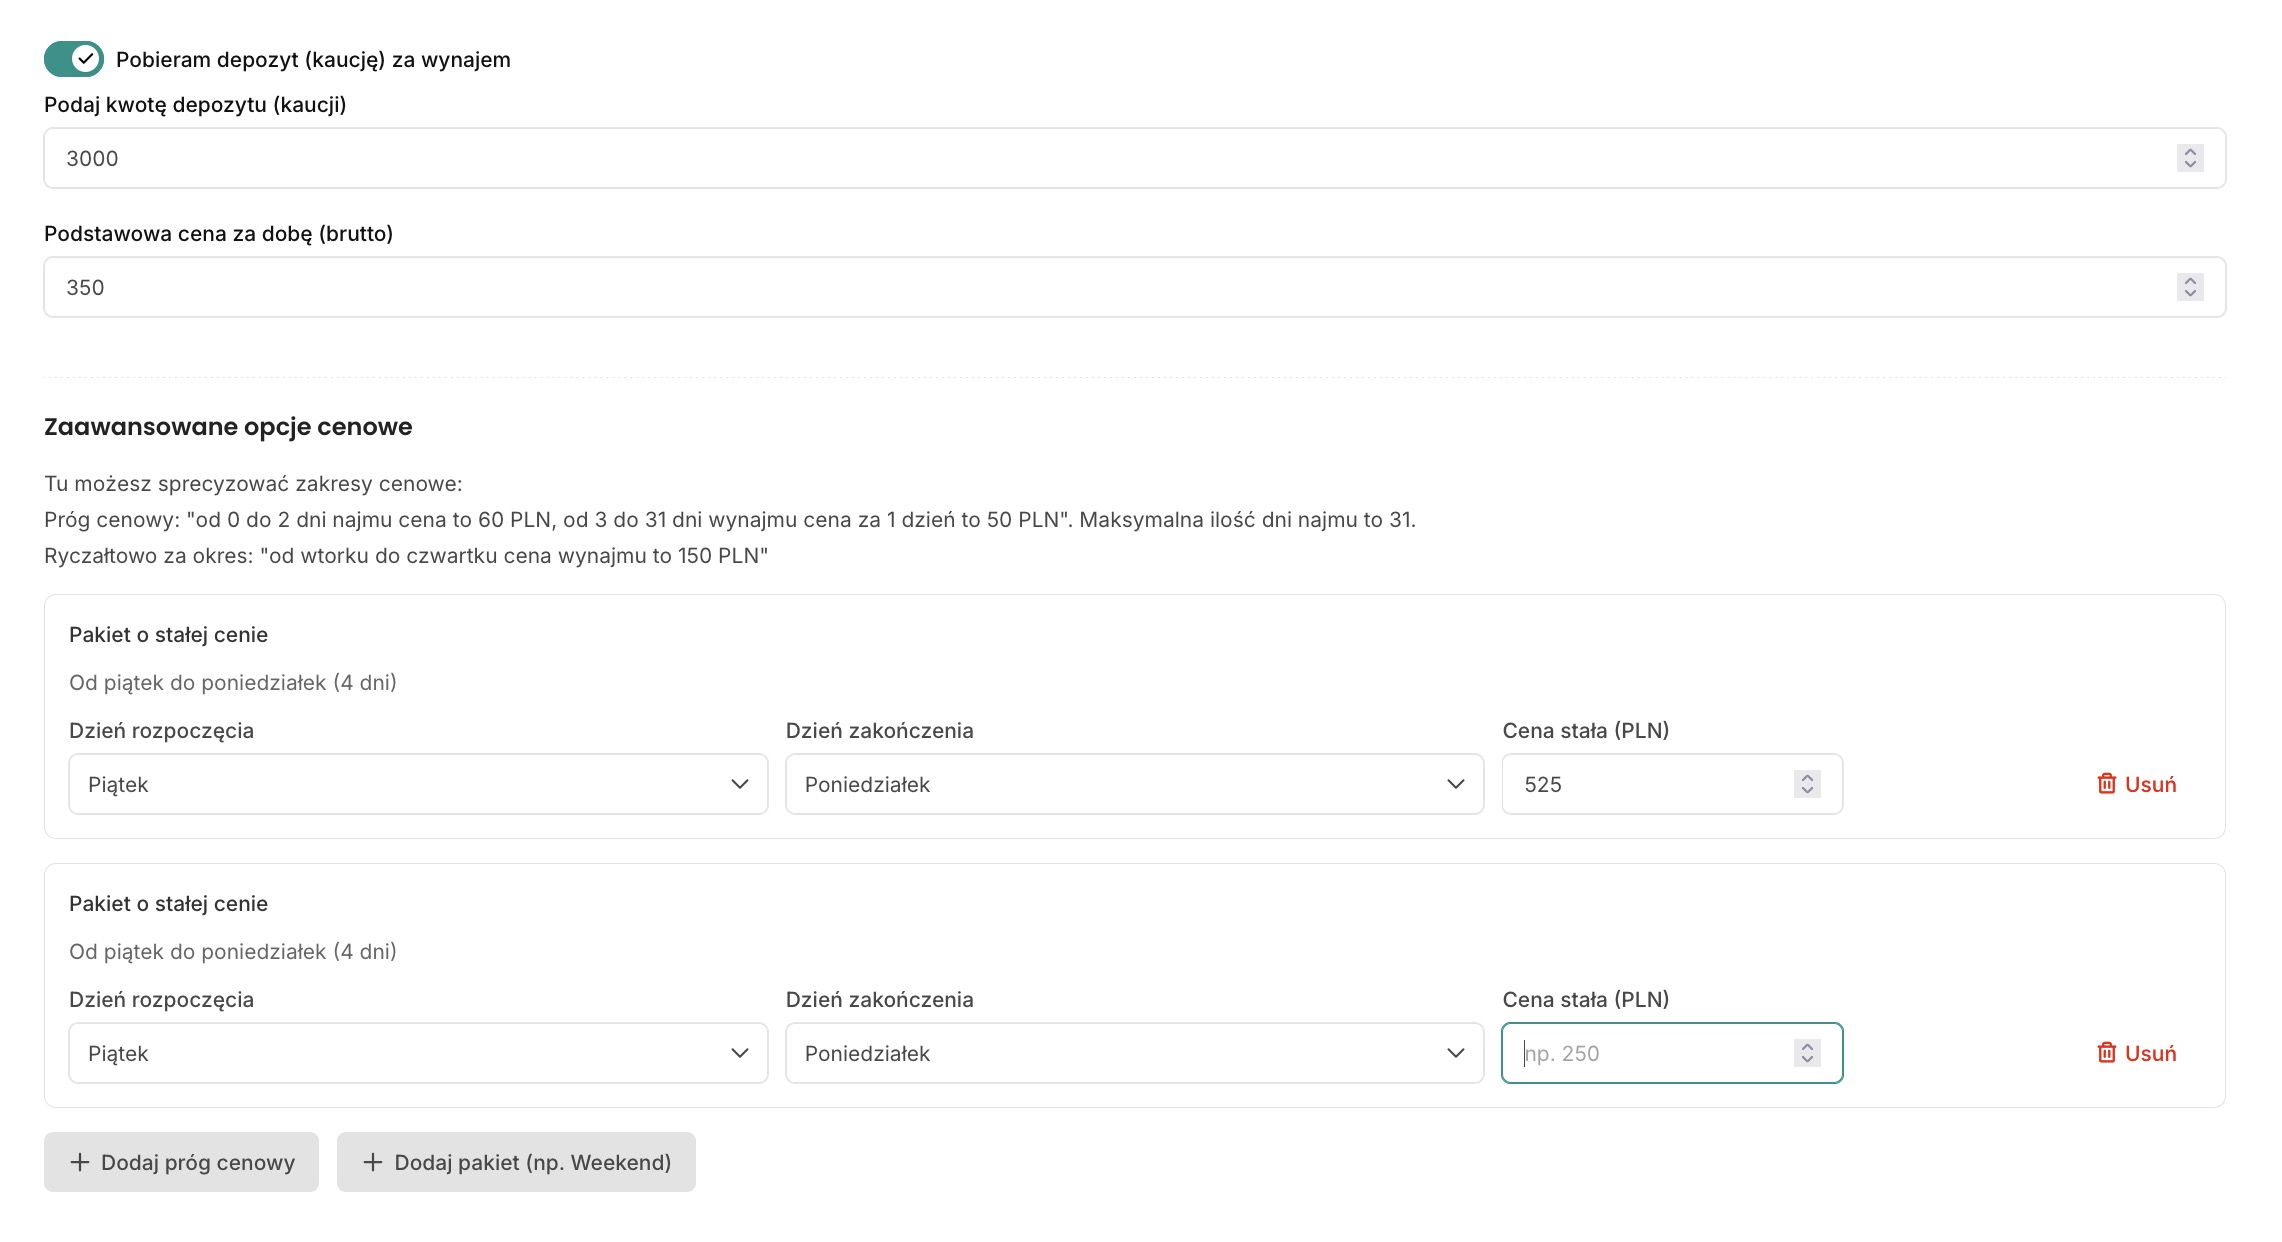This screenshot has height=1242, width=2282.
Task: Open first package's Dzień rozpoczęcia dropdown
Action: [x=418, y=784]
